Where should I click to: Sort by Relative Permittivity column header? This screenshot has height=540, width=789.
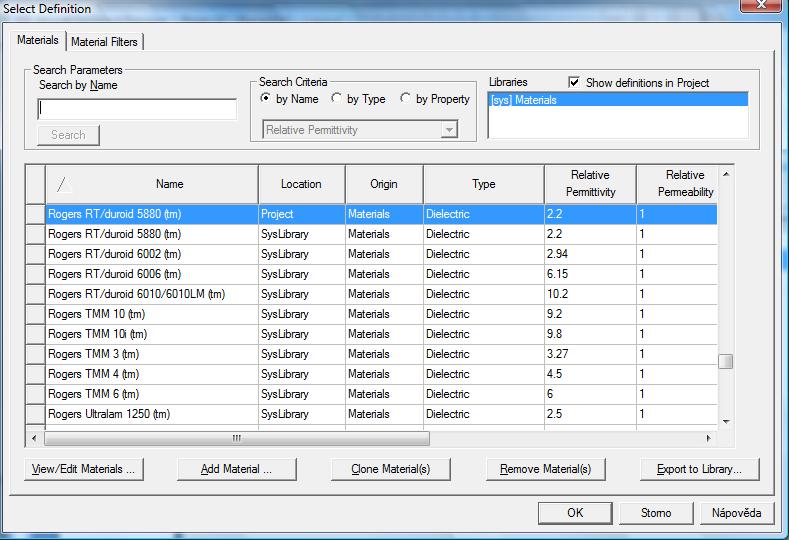590,184
